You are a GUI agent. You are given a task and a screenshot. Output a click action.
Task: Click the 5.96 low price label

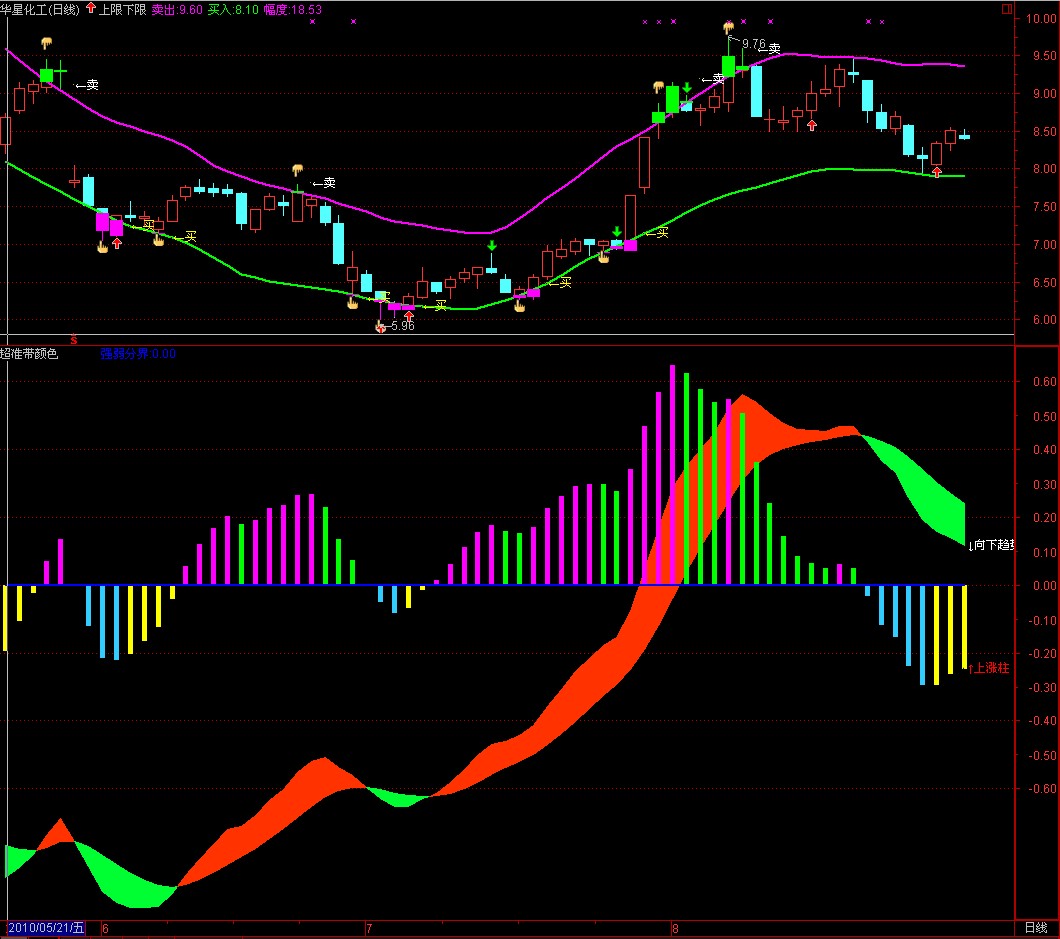click(403, 326)
